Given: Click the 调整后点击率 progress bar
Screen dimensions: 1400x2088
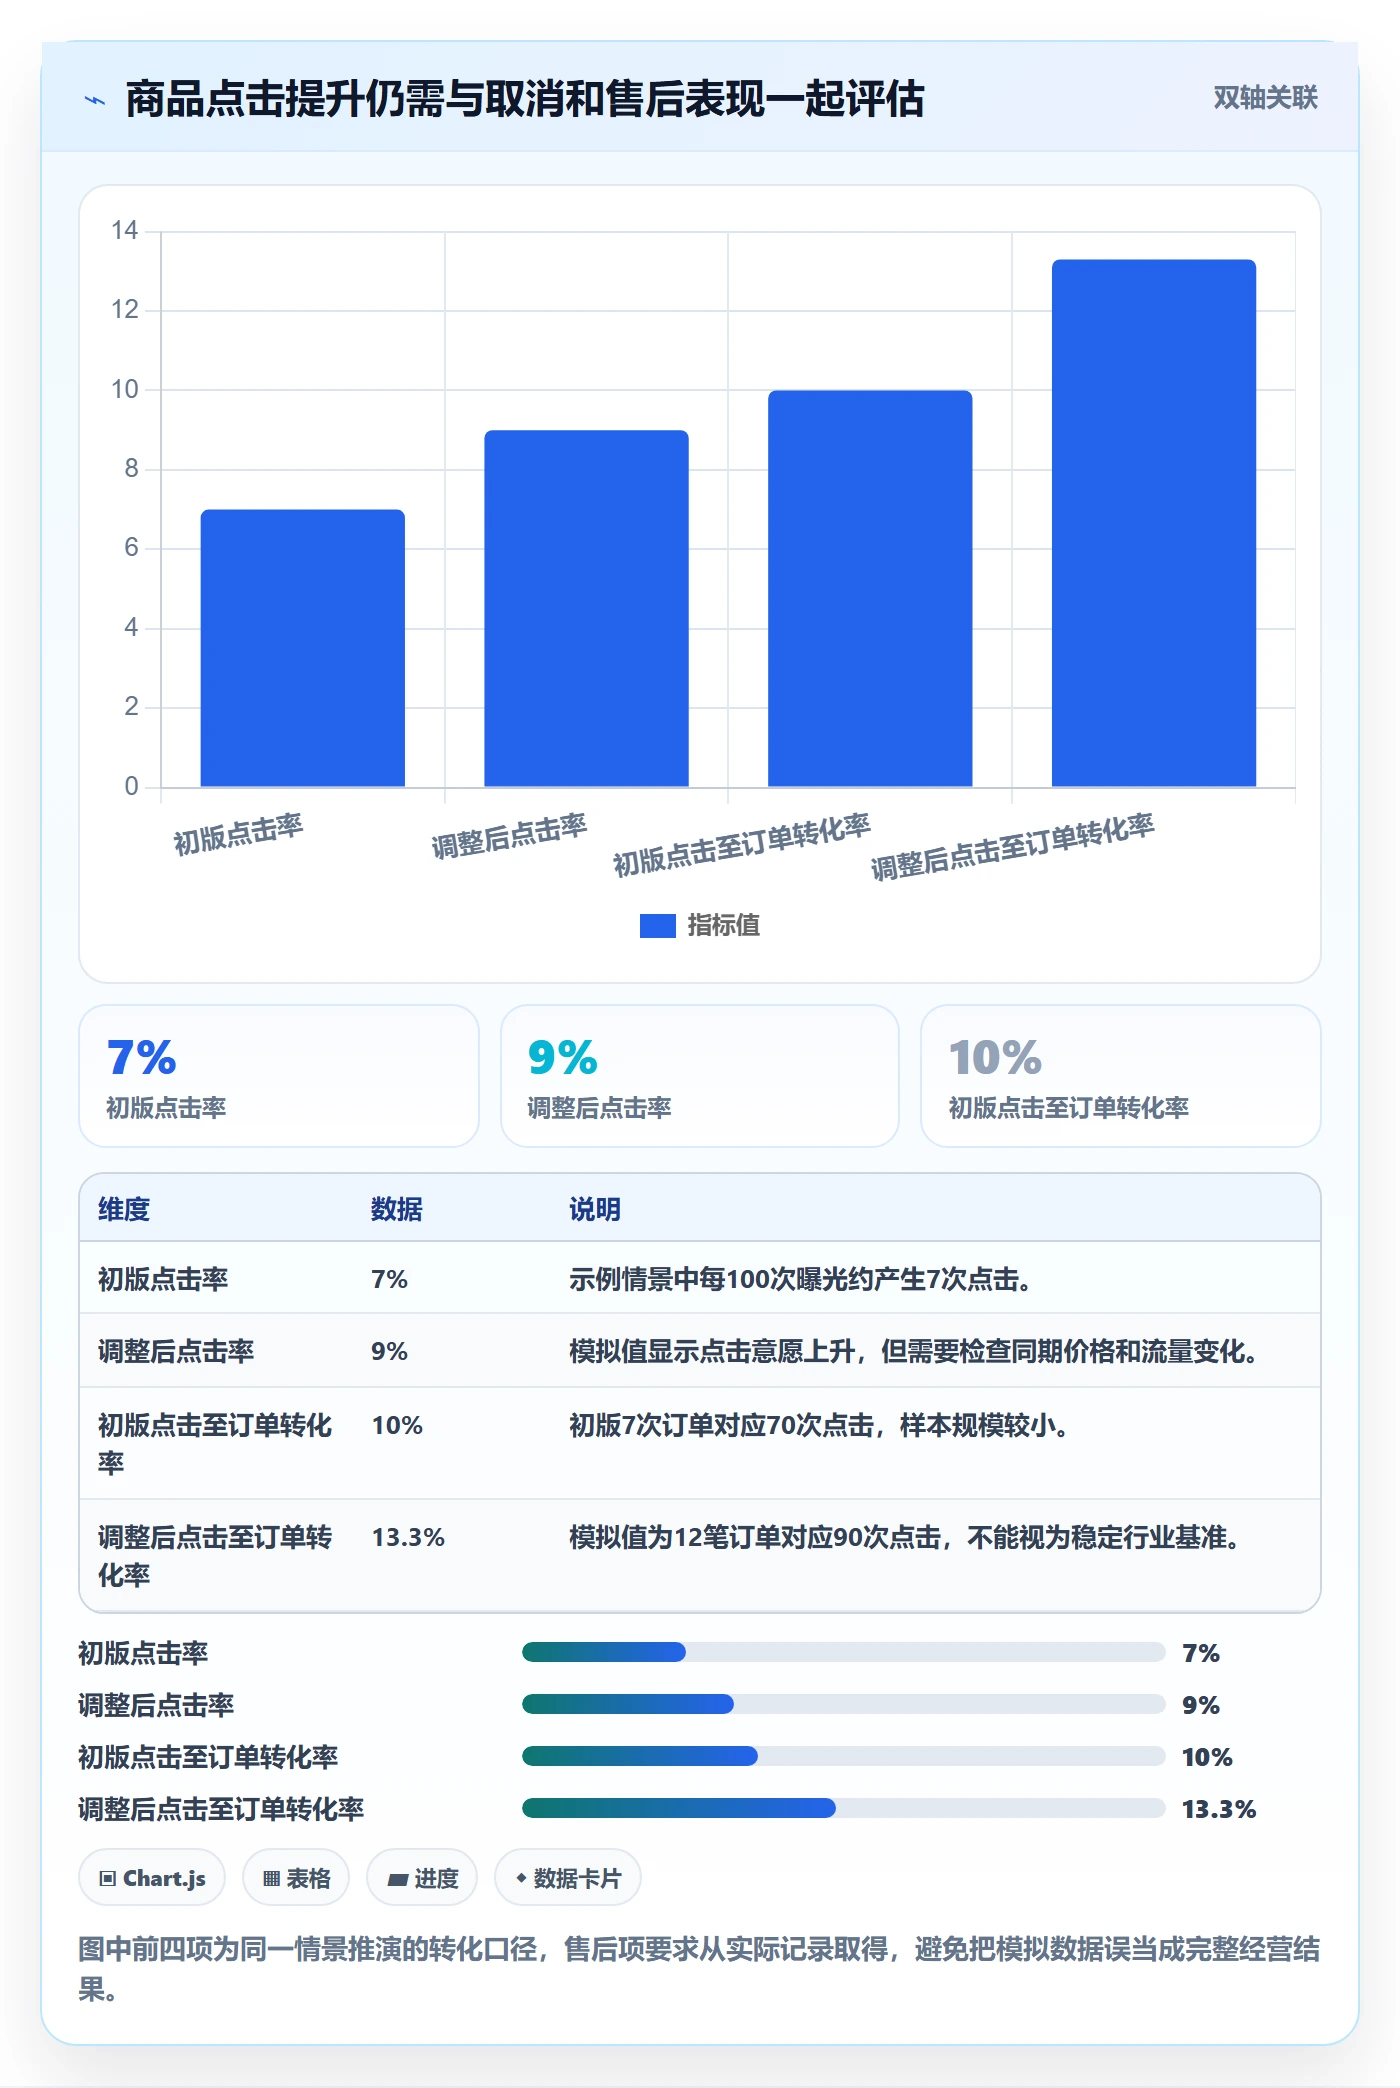Looking at the screenshot, I should coord(843,1704).
